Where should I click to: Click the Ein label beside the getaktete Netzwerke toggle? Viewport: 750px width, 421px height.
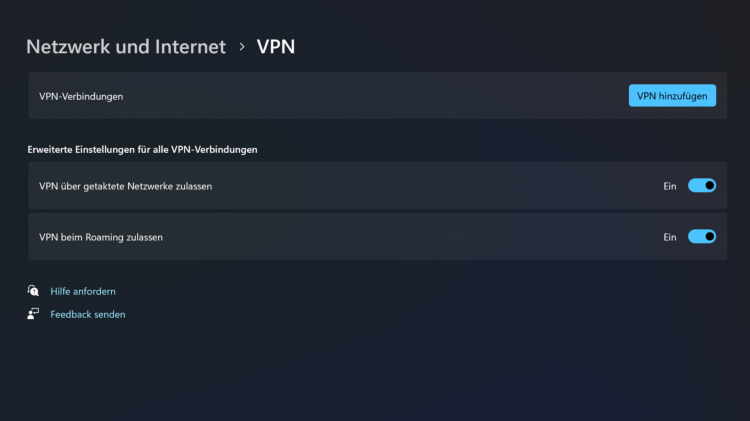pyautogui.click(x=670, y=187)
